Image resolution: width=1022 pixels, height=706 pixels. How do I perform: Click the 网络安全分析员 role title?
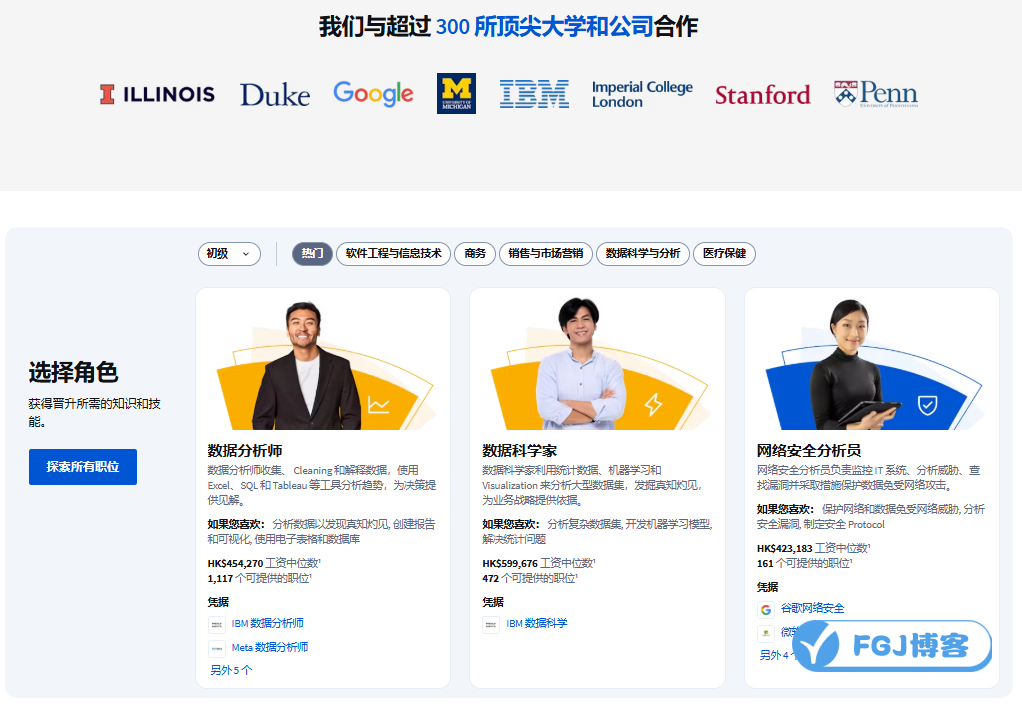(x=809, y=450)
